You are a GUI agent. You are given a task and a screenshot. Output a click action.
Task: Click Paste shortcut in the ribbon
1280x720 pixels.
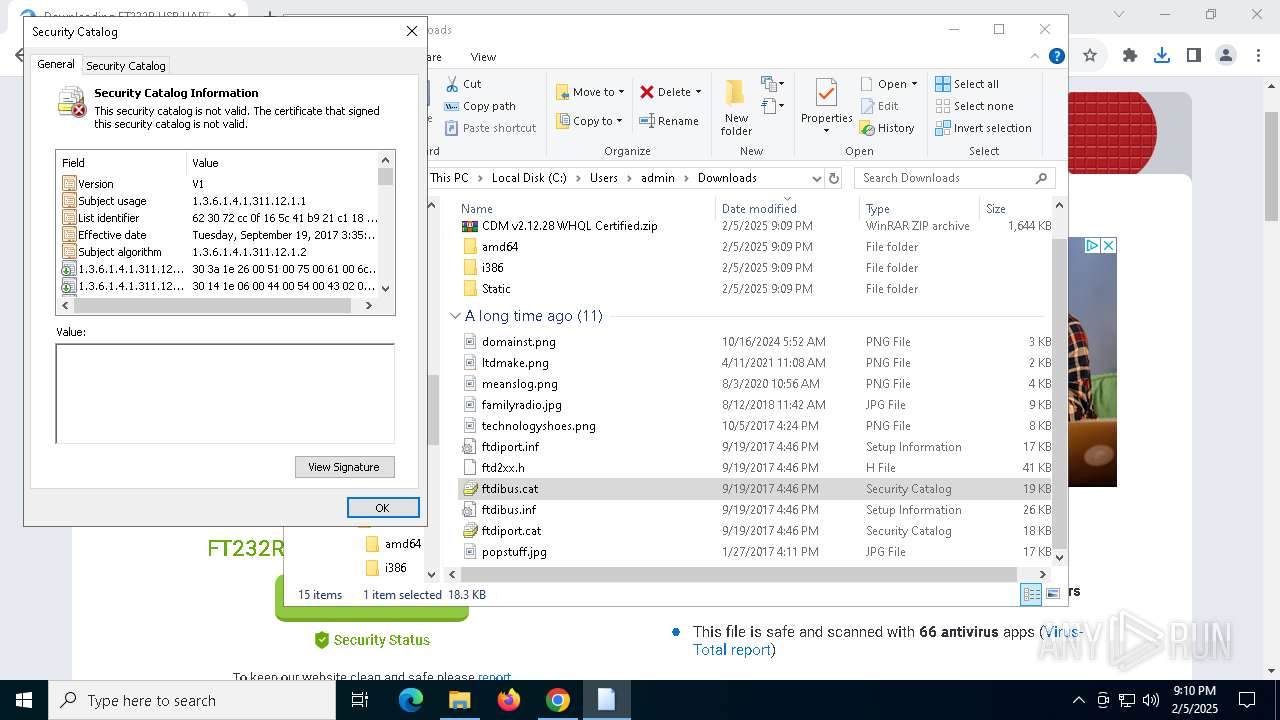(x=490, y=128)
